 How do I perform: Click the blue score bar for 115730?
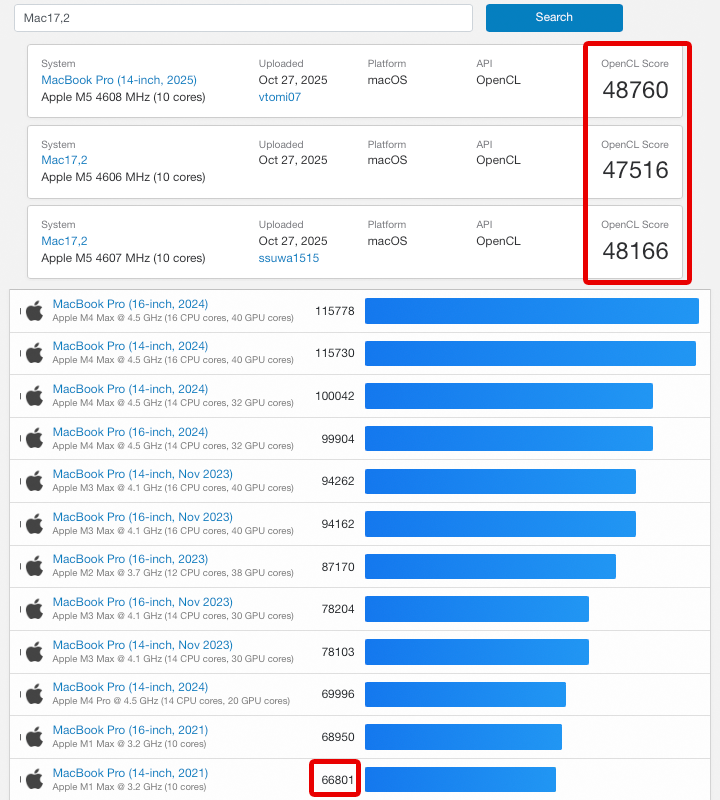point(529,354)
